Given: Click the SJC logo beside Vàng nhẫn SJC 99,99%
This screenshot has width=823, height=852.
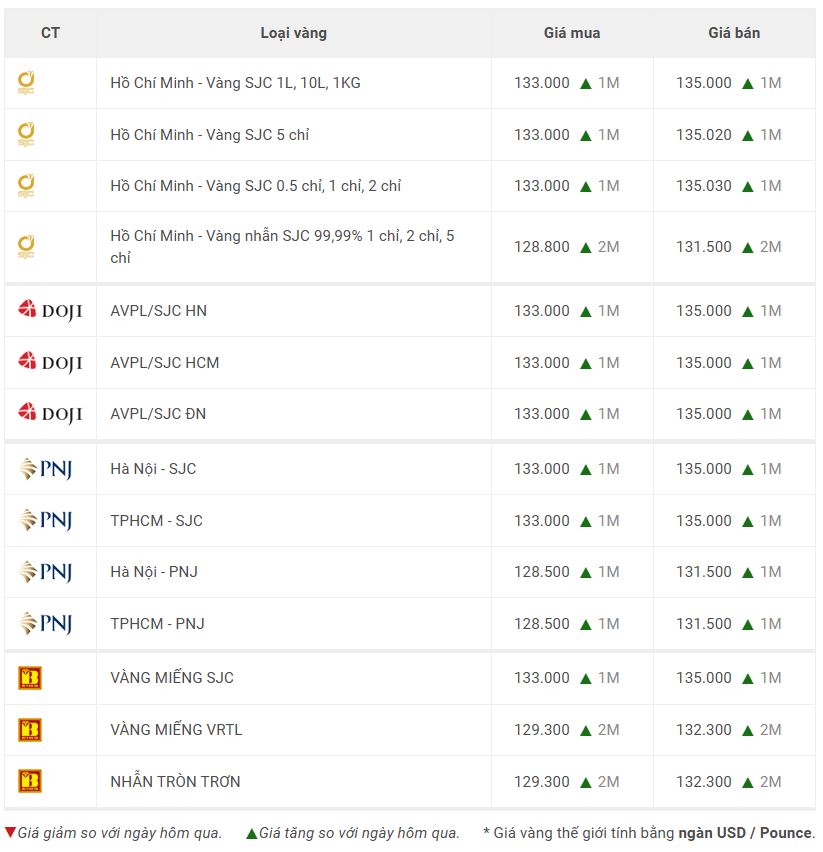Looking at the screenshot, I should pos(26,247).
